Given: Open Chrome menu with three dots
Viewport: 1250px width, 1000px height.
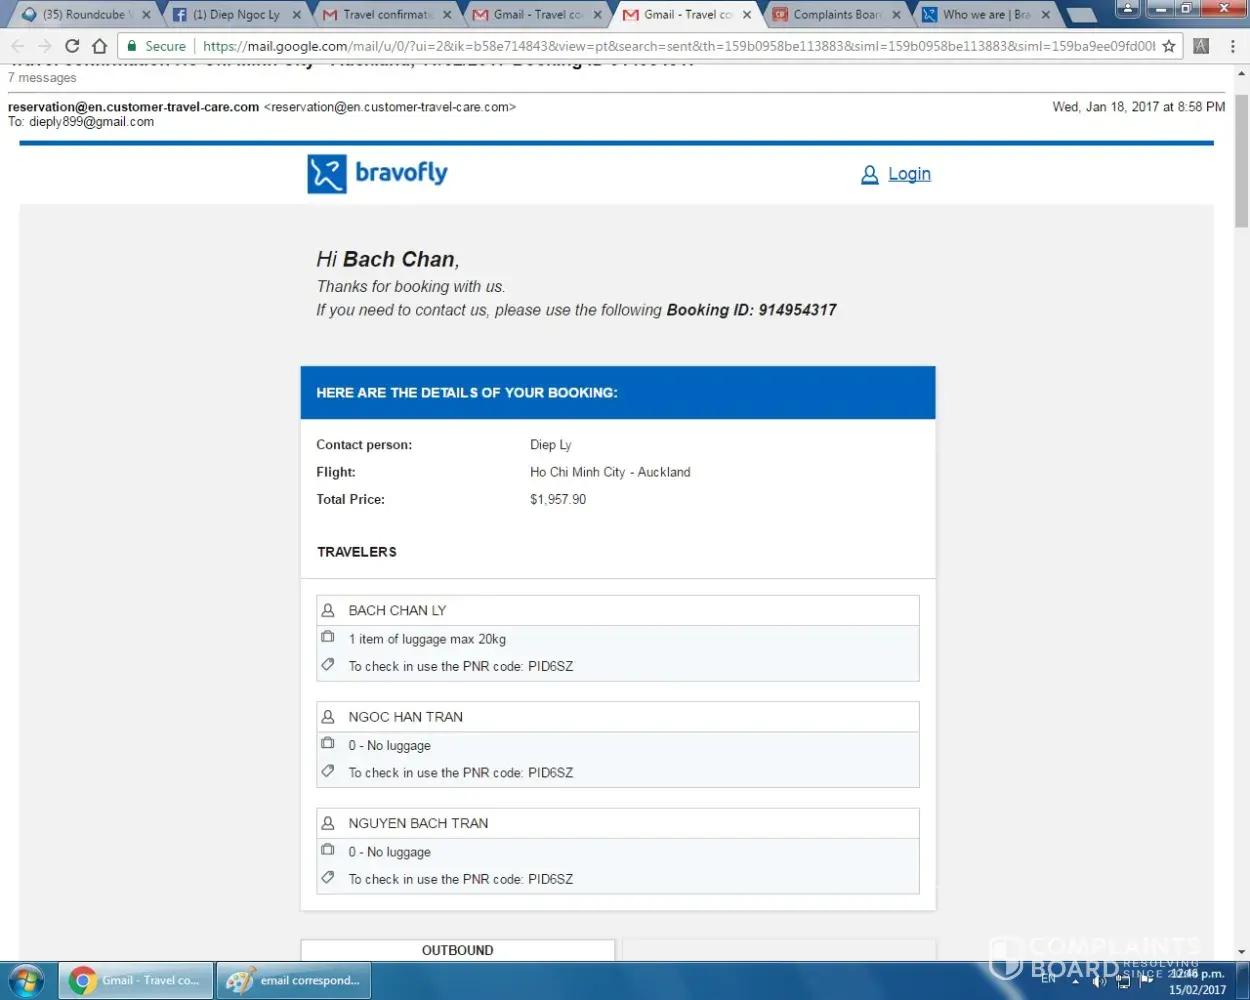Looking at the screenshot, I should (1232, 46).
